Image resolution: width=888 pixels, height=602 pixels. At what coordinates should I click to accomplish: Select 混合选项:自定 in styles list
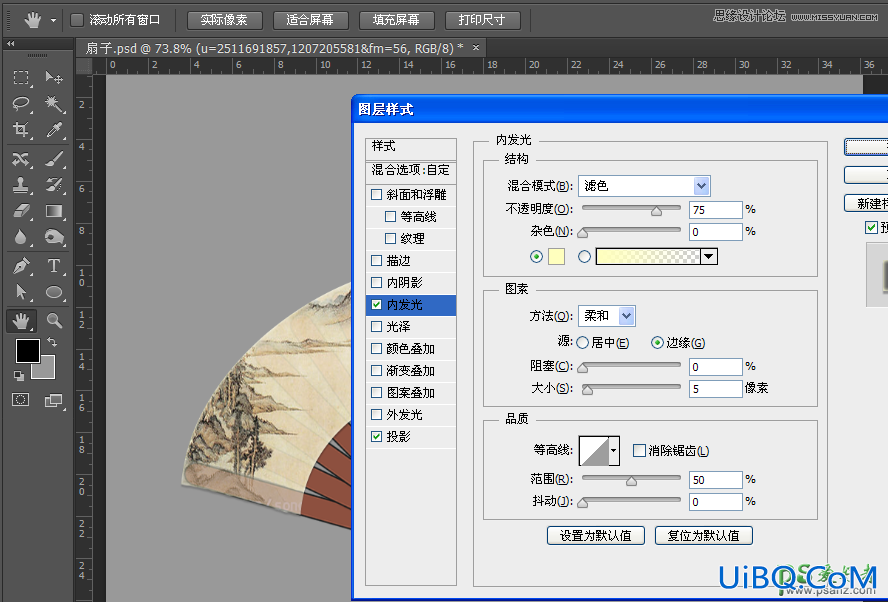(411, 170)
